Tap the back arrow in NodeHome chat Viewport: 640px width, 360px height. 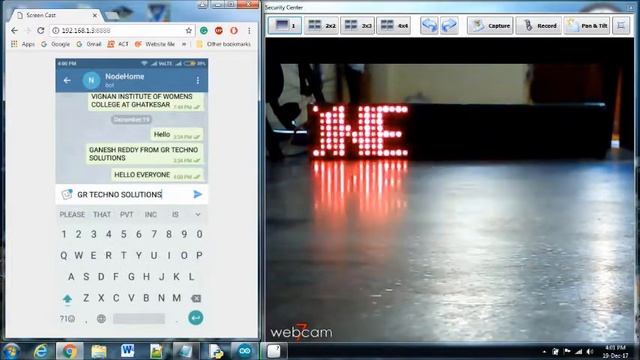pyautogui.click(x=67, y=80)
